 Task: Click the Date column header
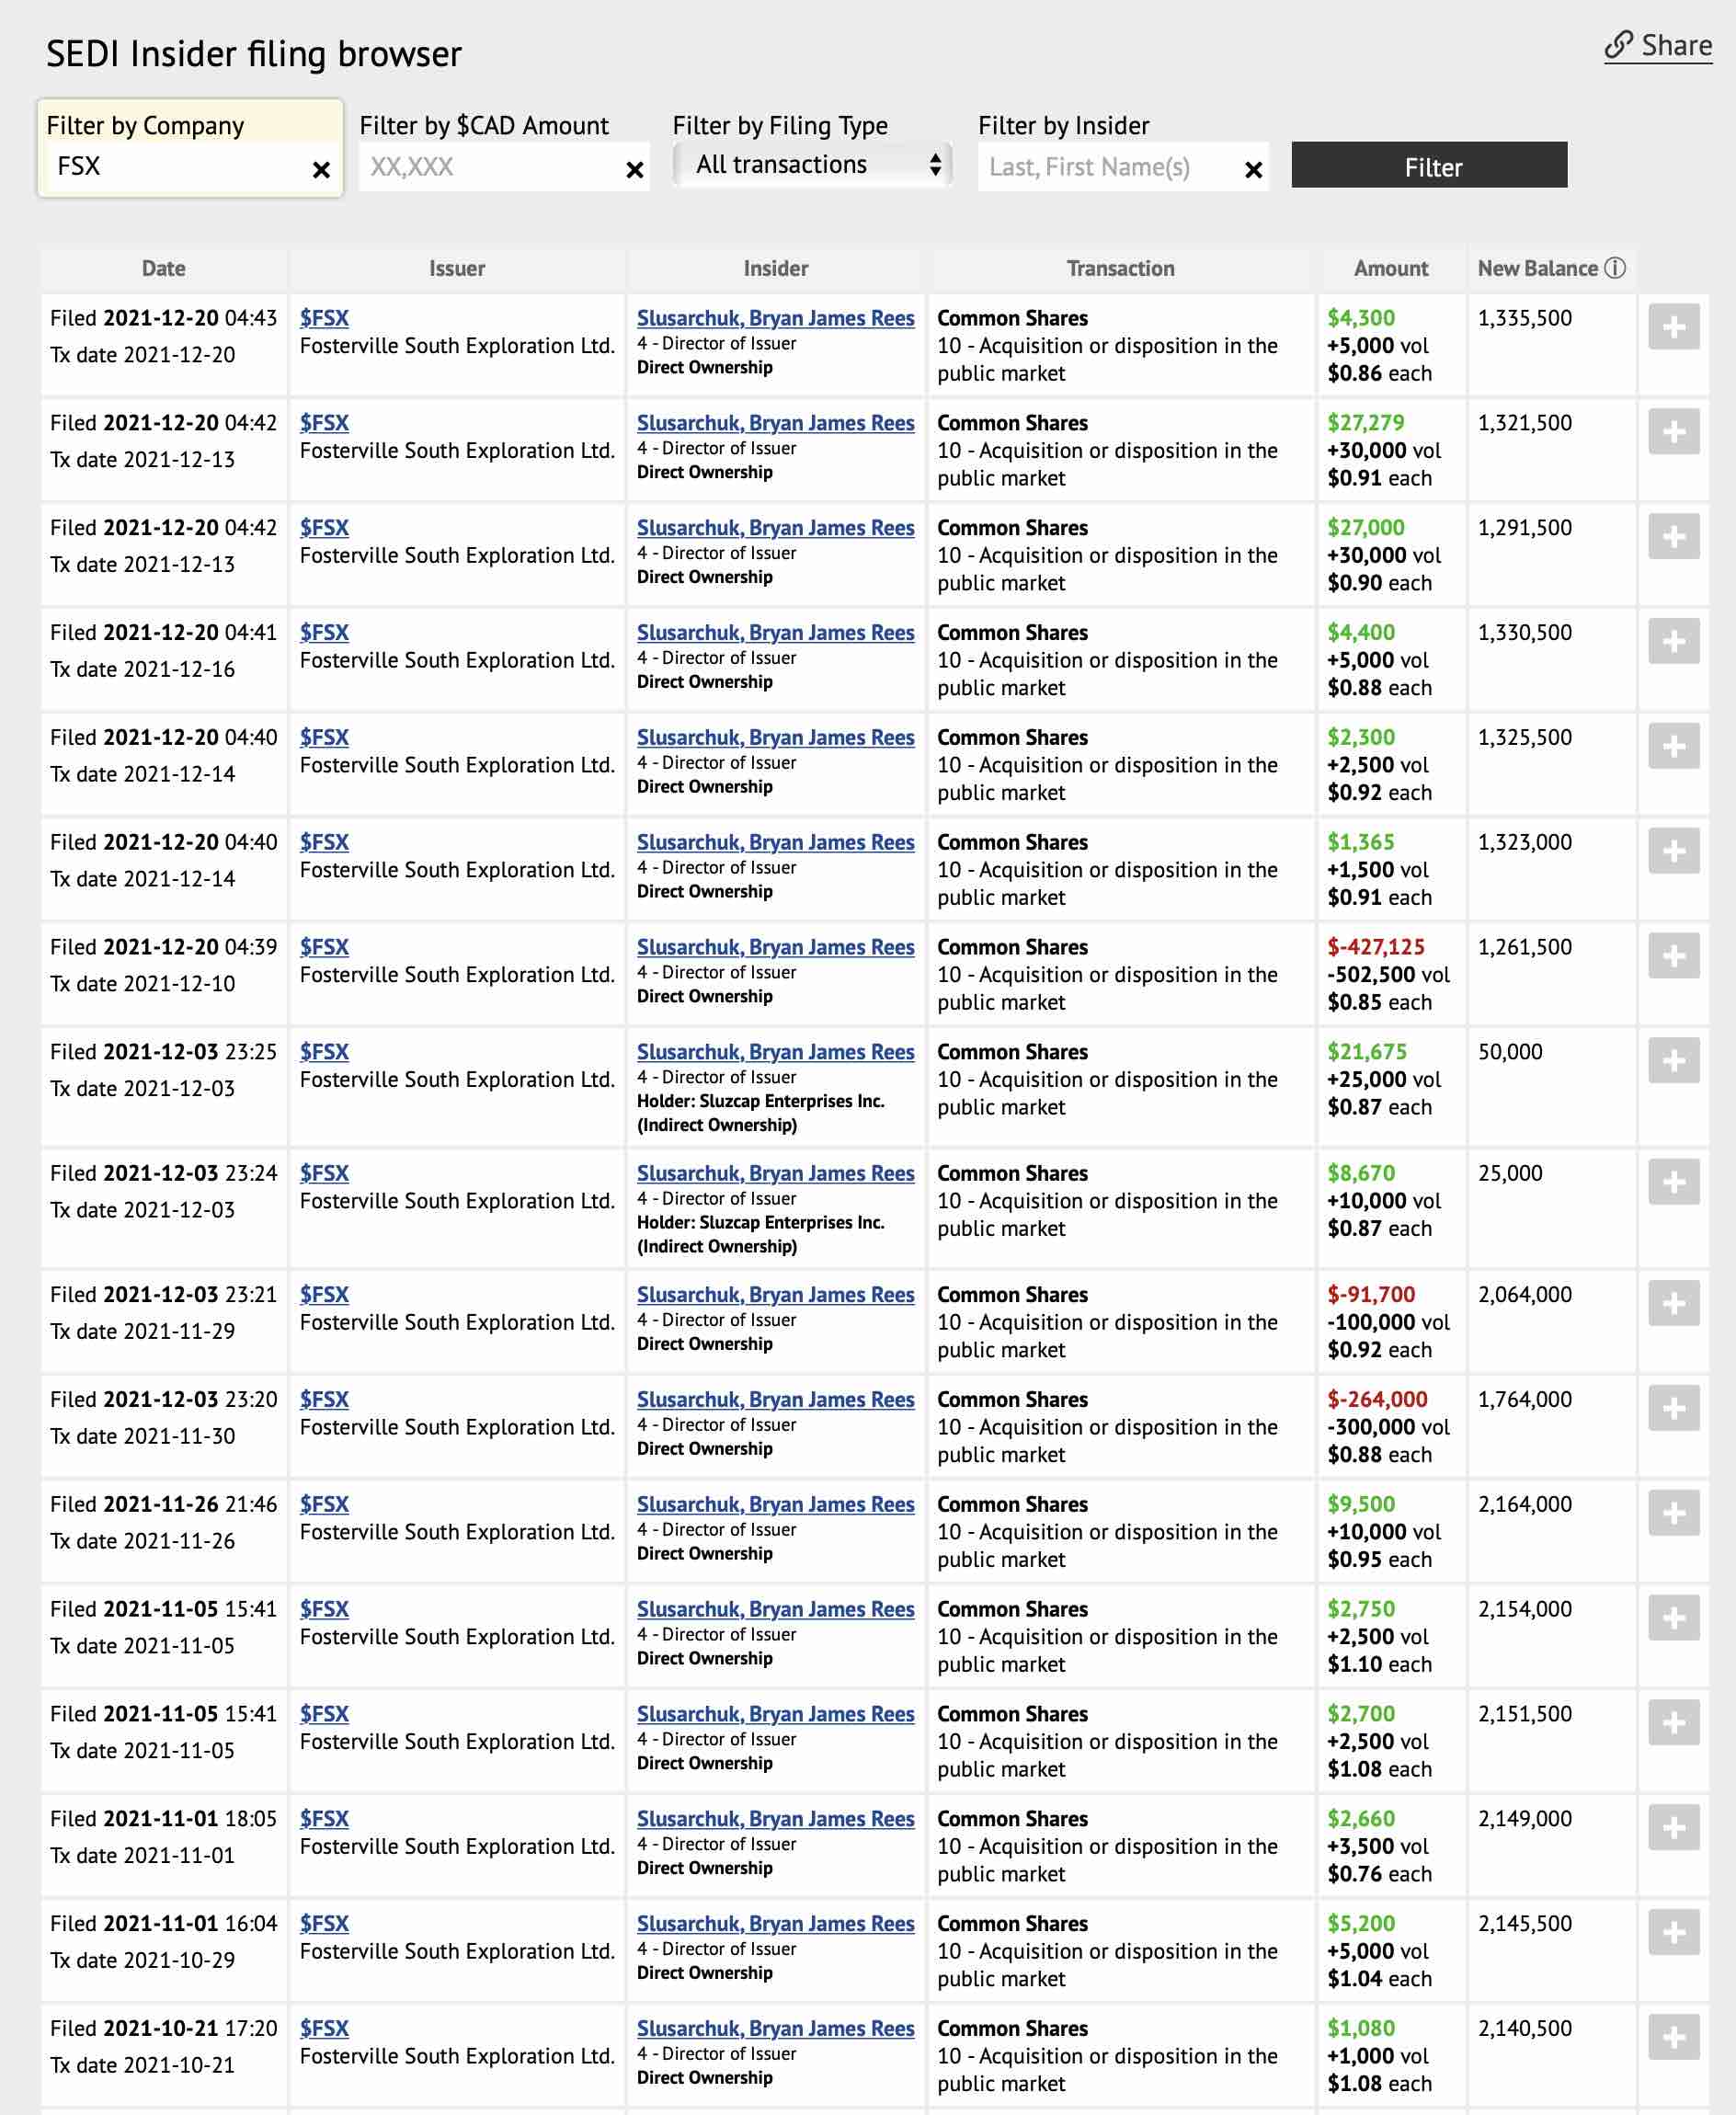[x=163, y=268]
